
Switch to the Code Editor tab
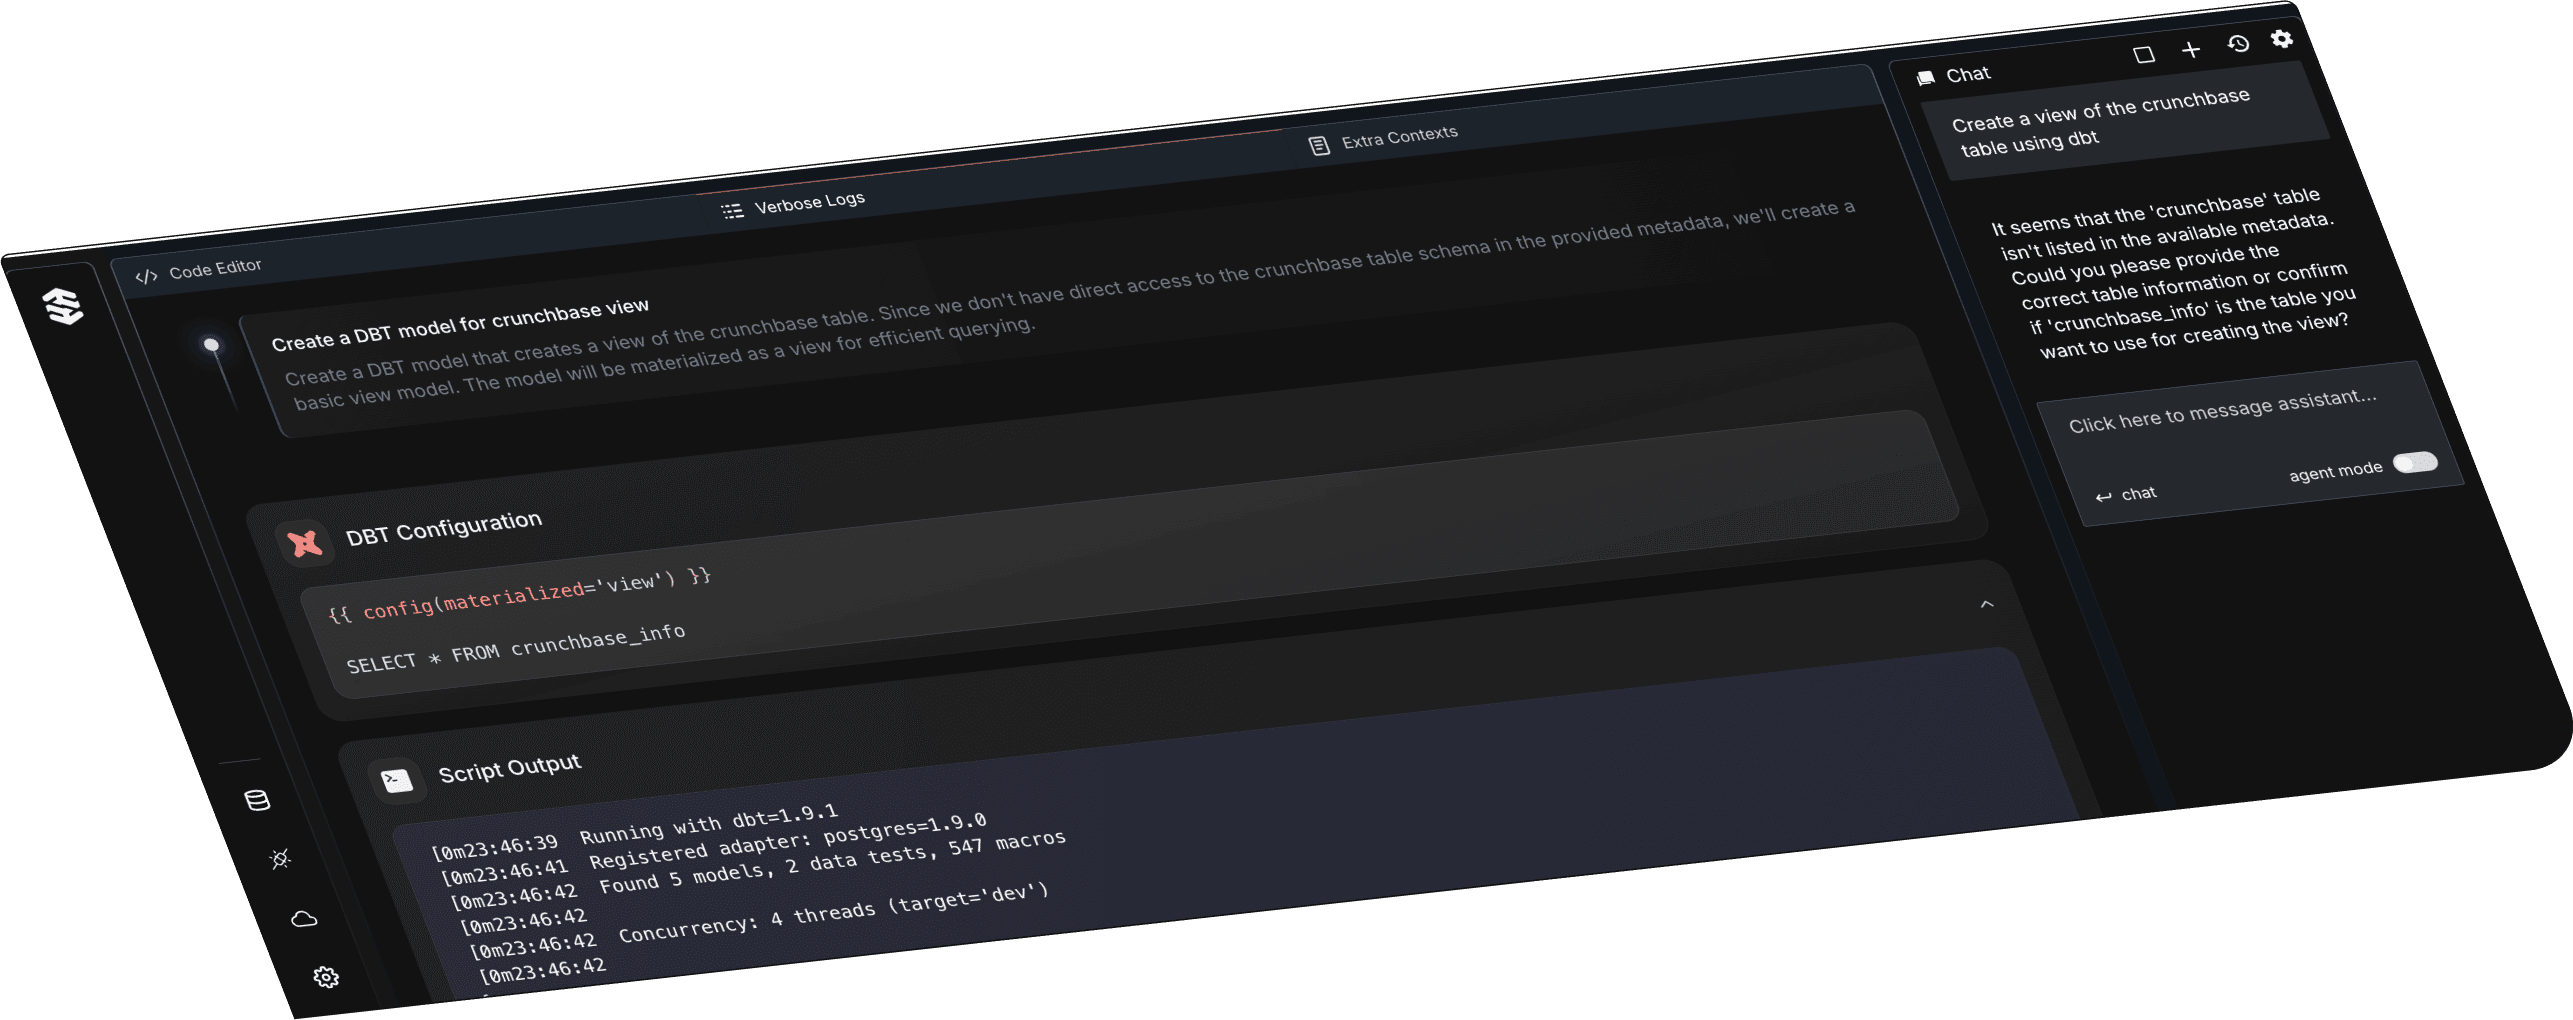click(199, 271)
